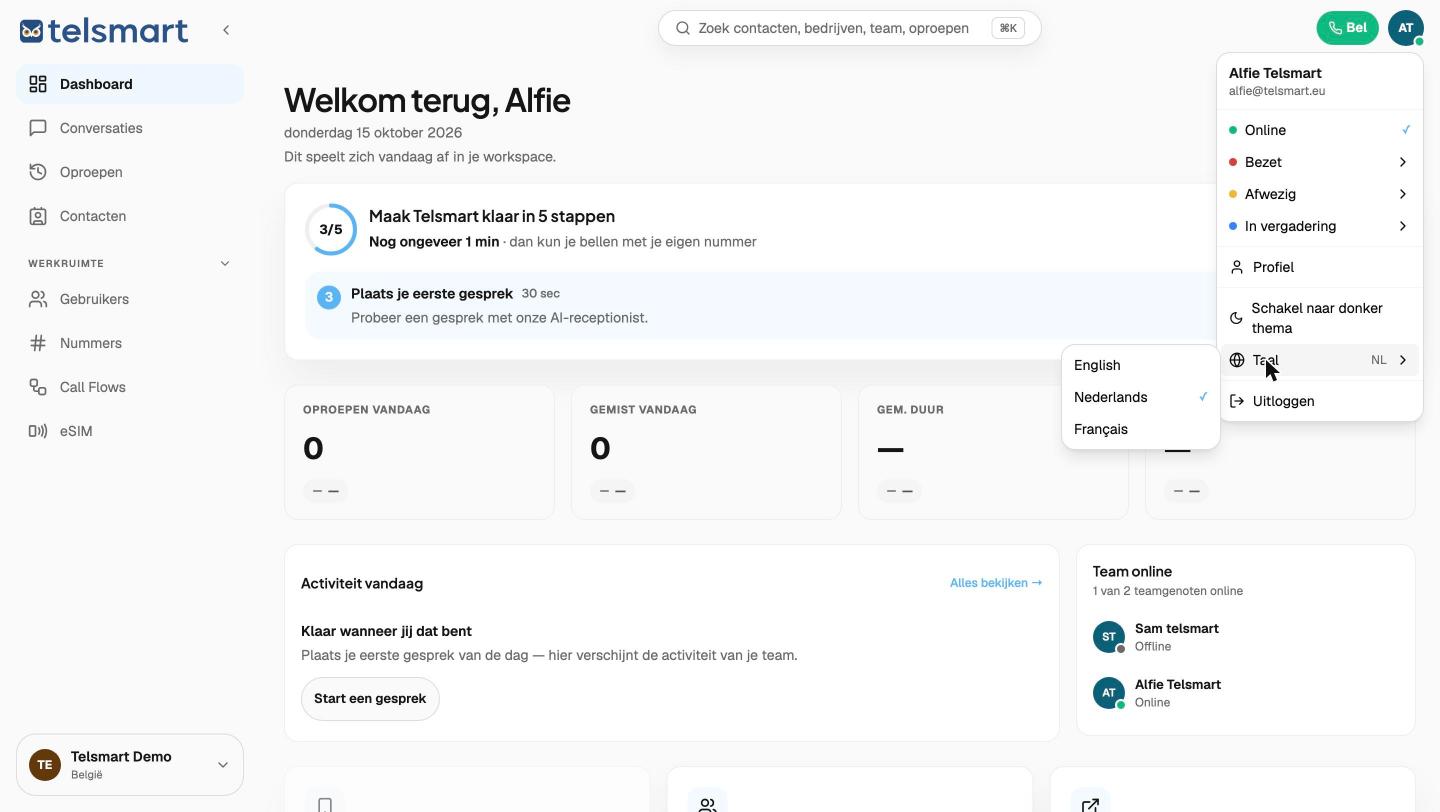Select Alfie Telsmart in Team online
Image resolution: width=1440 pixels, height=812 pixels.
pos(1246,693)
